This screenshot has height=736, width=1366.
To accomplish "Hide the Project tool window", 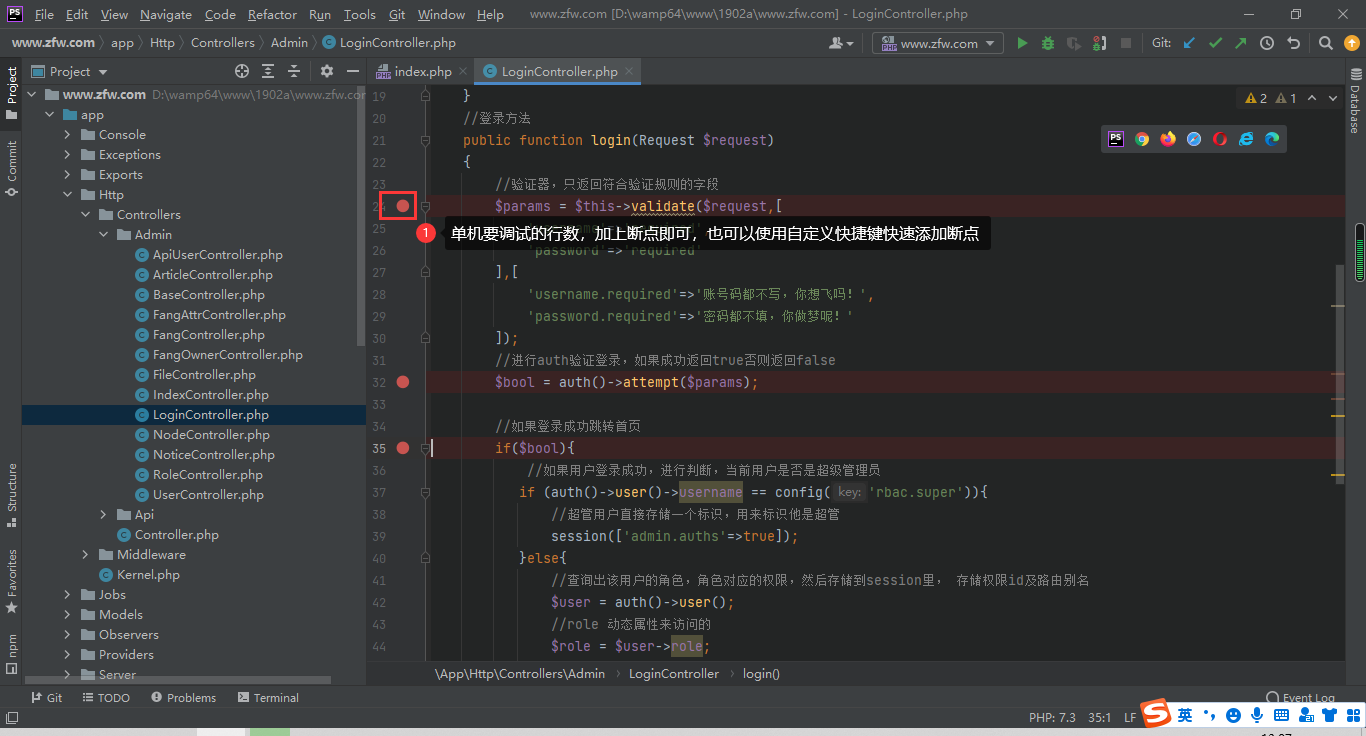I will (352, 71).
